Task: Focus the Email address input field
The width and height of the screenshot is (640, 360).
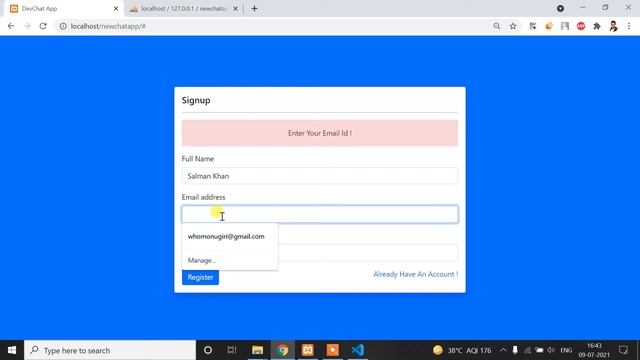Action: tap(320, 214)
